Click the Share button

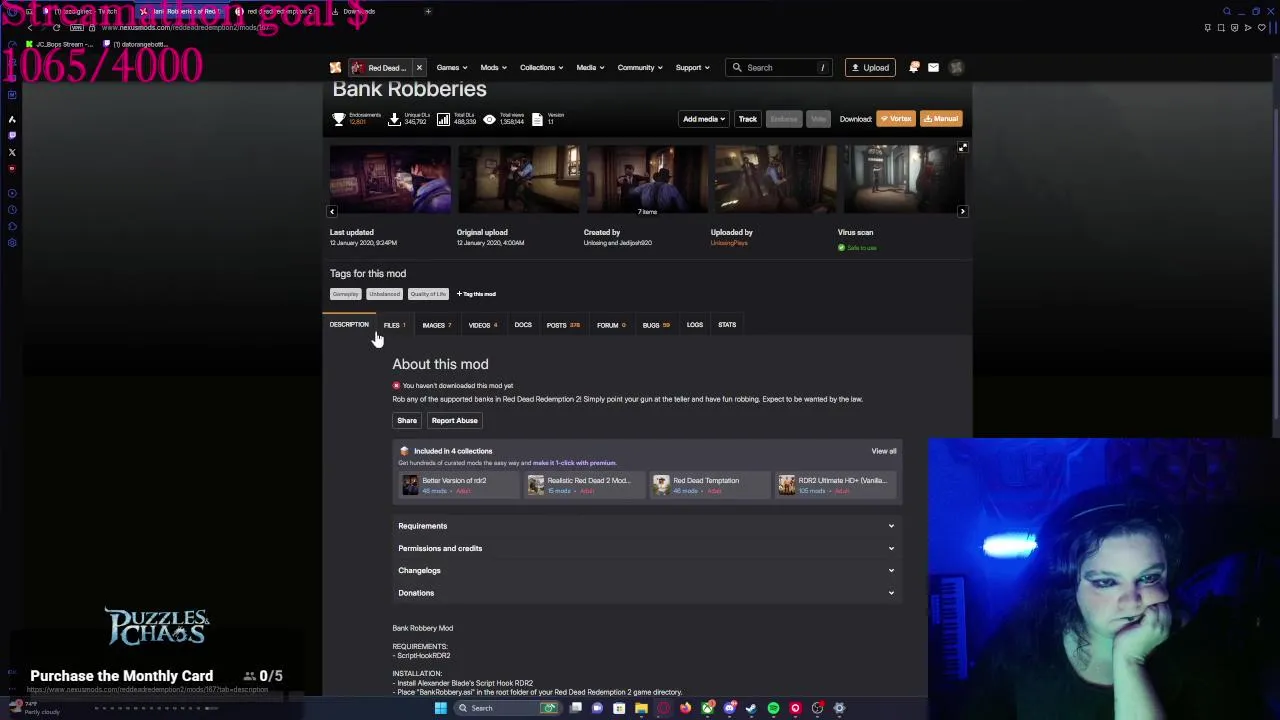407,421
